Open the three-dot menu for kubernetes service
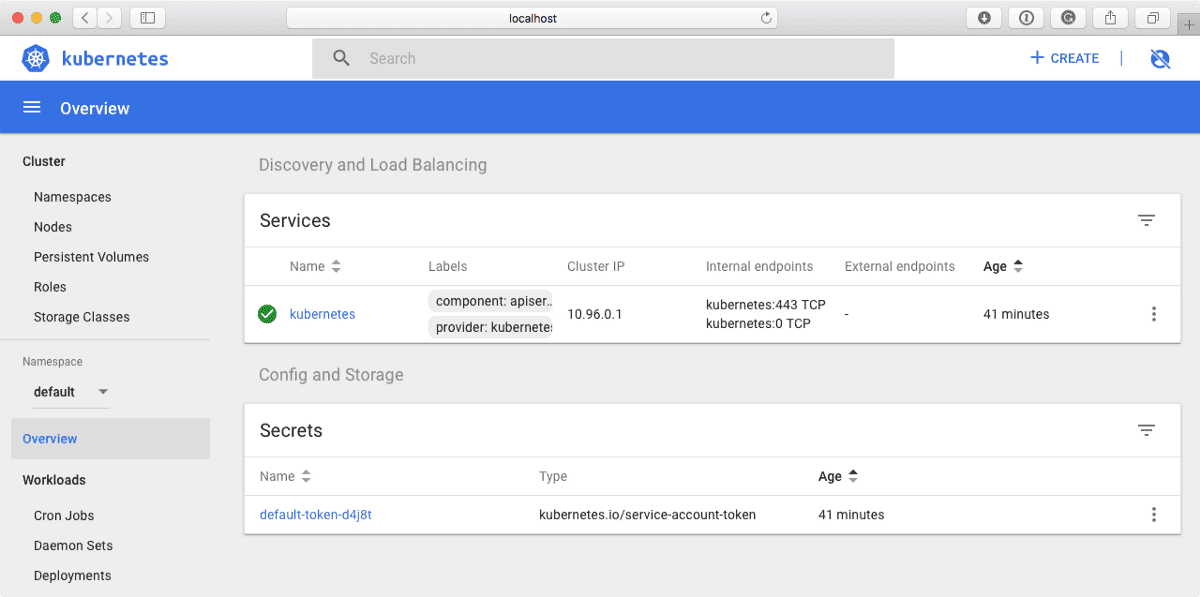This screenshot has width=1200, height=597. 1154,313
